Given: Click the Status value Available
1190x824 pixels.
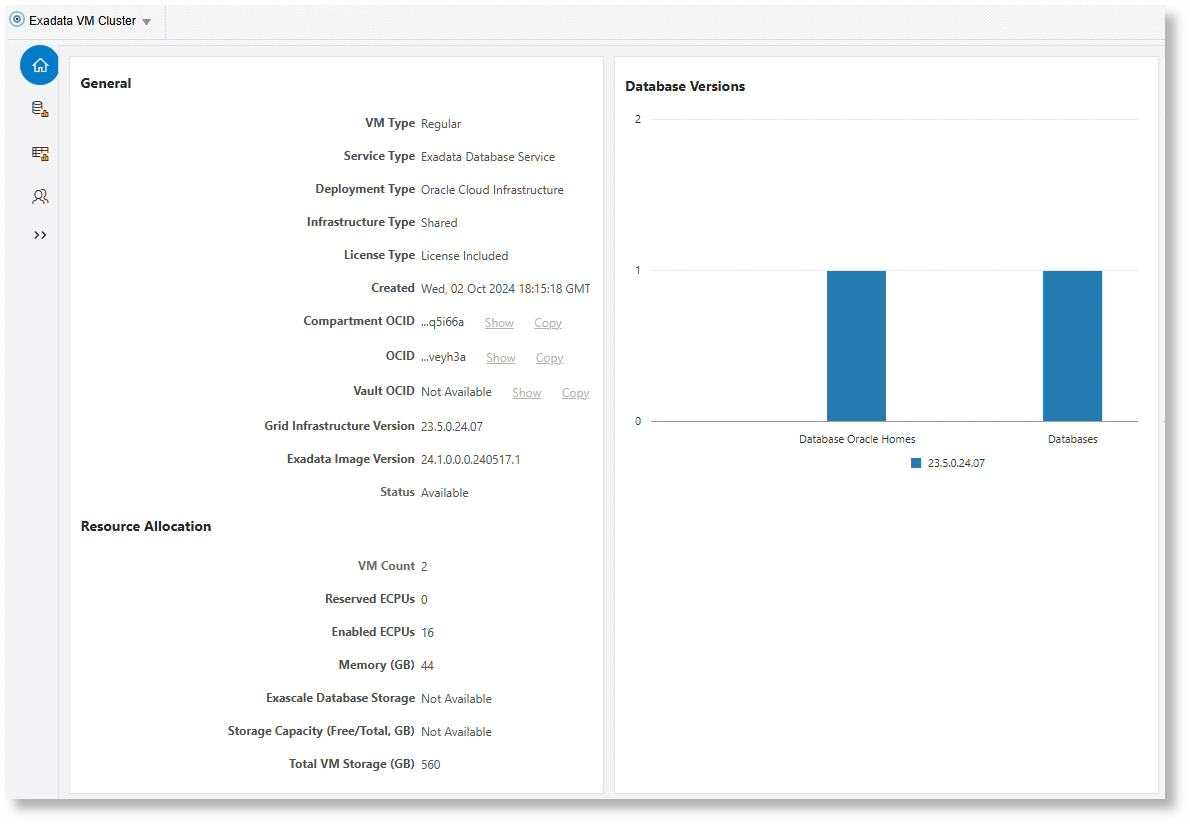Looking at the screenshot, I should [445, 492].
